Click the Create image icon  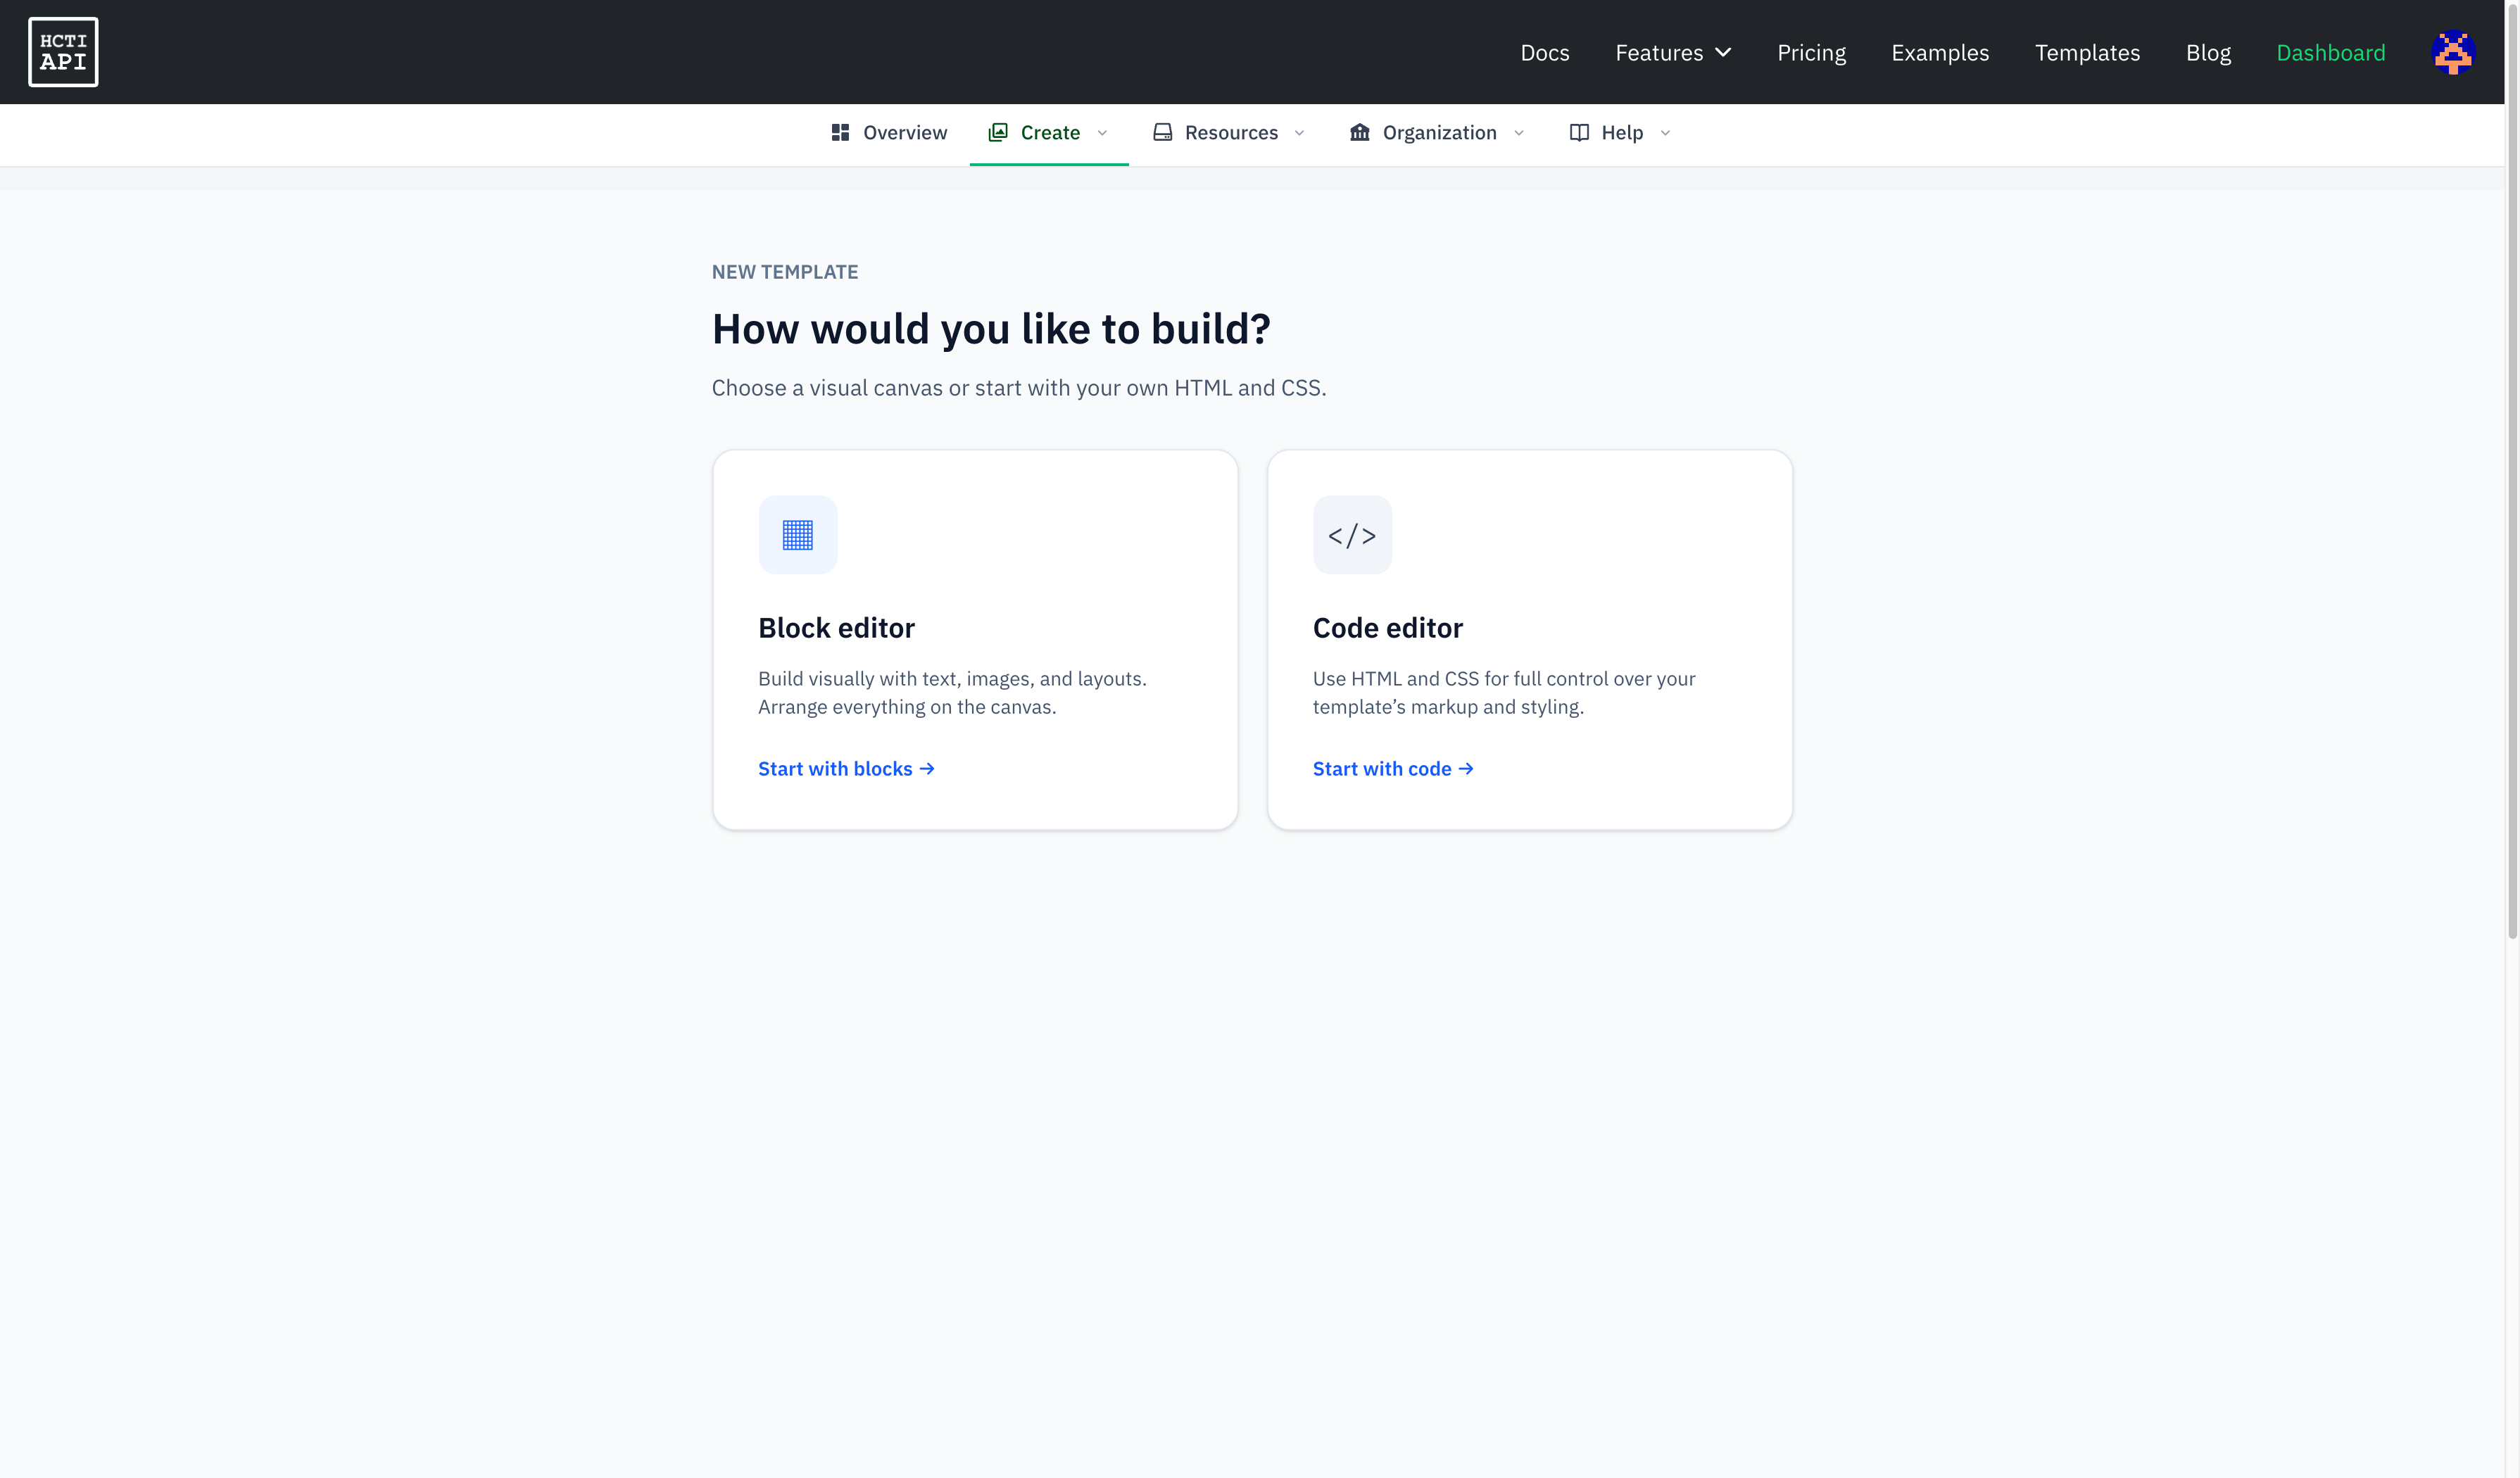[997, 132]
